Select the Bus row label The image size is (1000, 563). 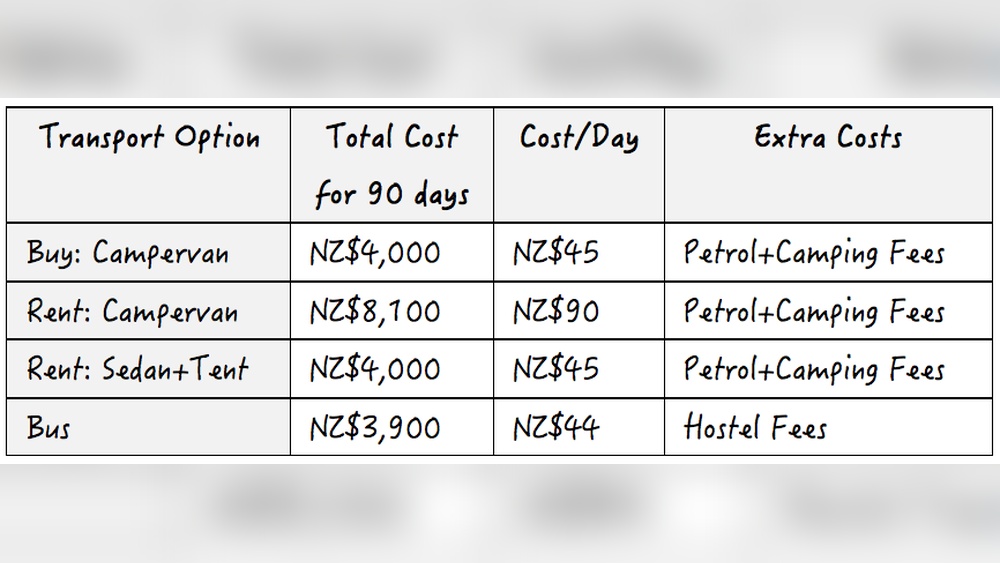[x=148, y=427]
